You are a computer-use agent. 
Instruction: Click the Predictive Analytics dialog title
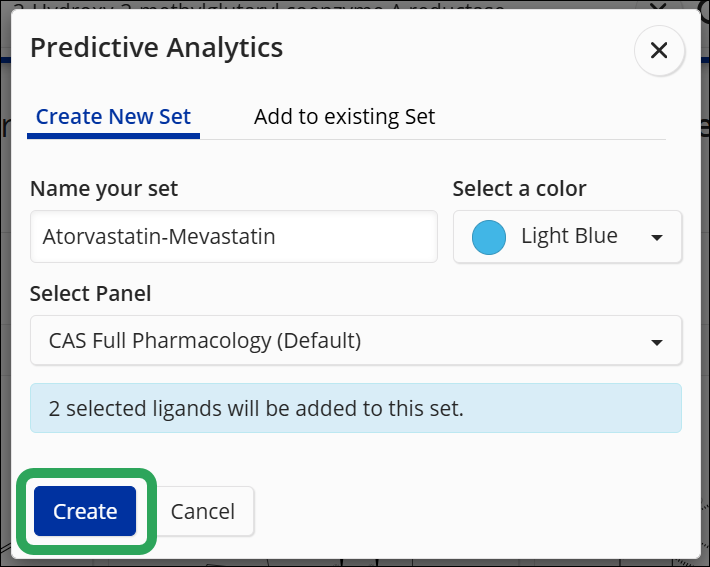pyautogui.click(x=156, y=47)
